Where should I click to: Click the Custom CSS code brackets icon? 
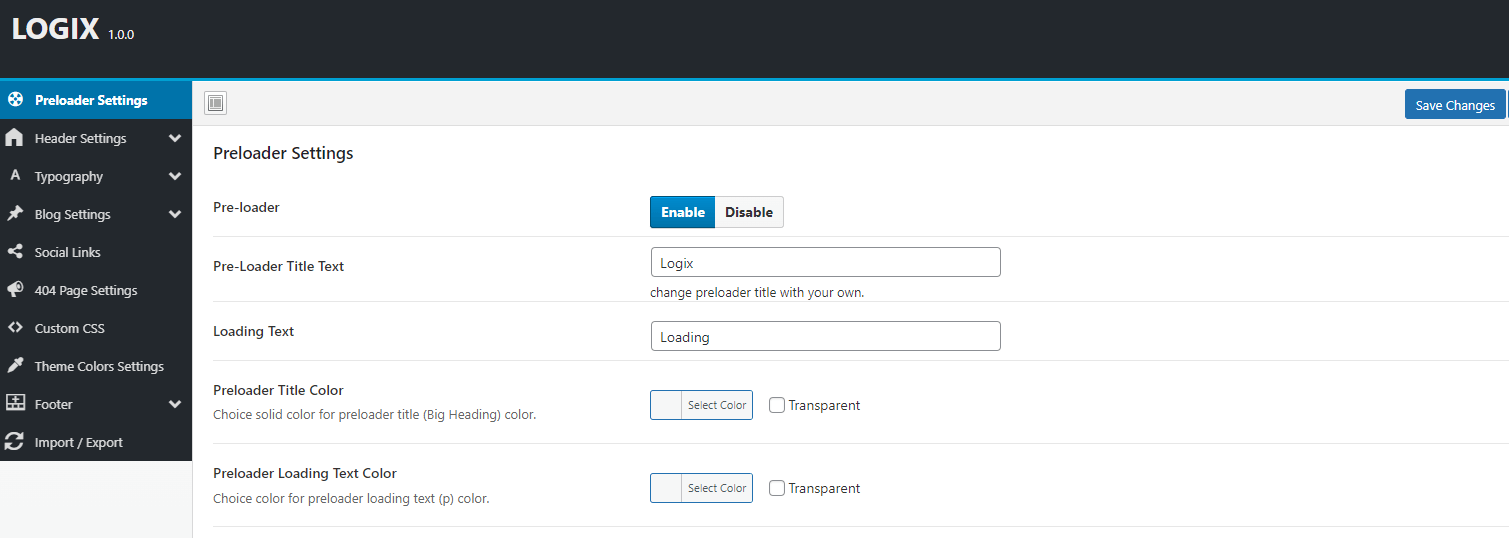(15, 328)
